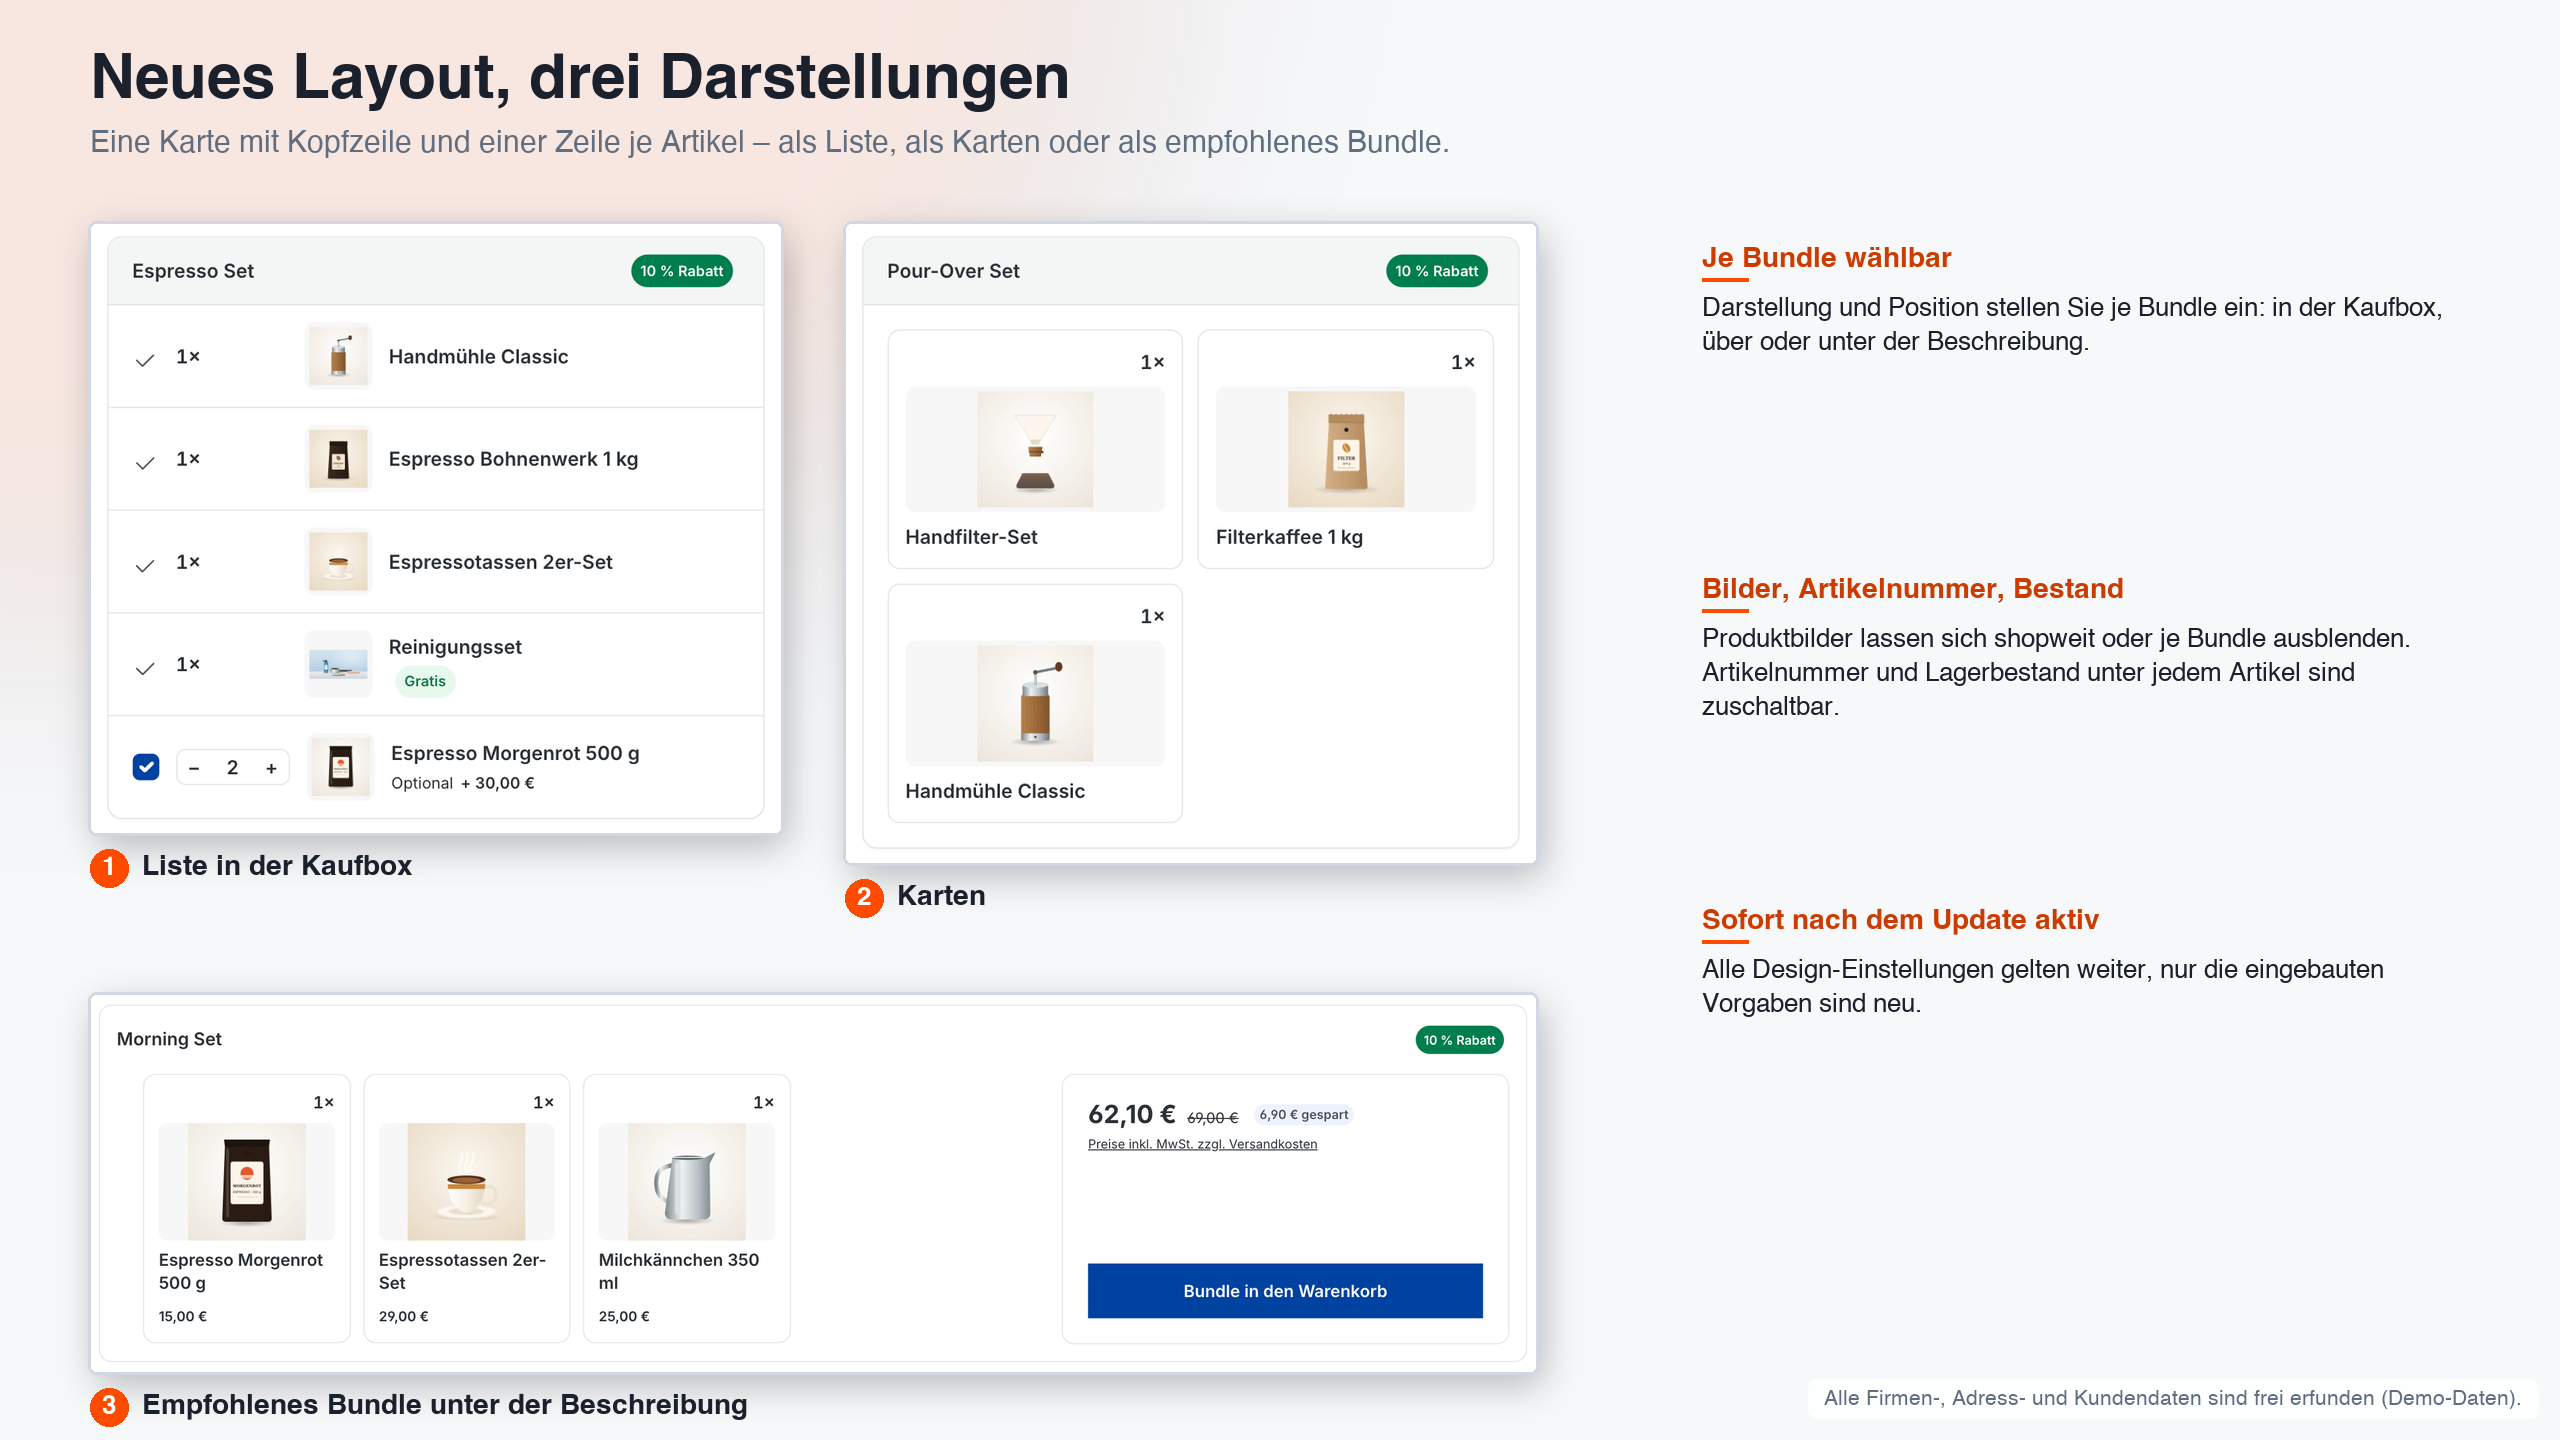The width and height of the screenshot is (2560, 1440).
Task: Click the 25,00 € price under Milchkännchen
Action: pyautogui.click(x=624, y=1316)
